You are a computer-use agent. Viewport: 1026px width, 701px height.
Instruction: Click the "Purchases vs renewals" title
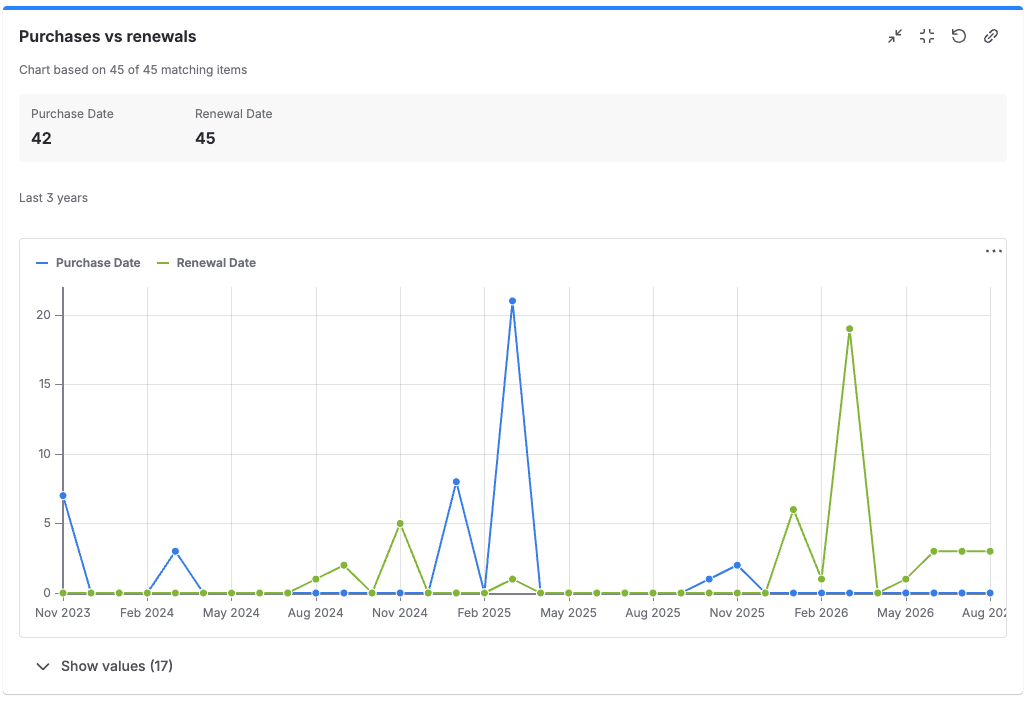(x=107, y=37)
